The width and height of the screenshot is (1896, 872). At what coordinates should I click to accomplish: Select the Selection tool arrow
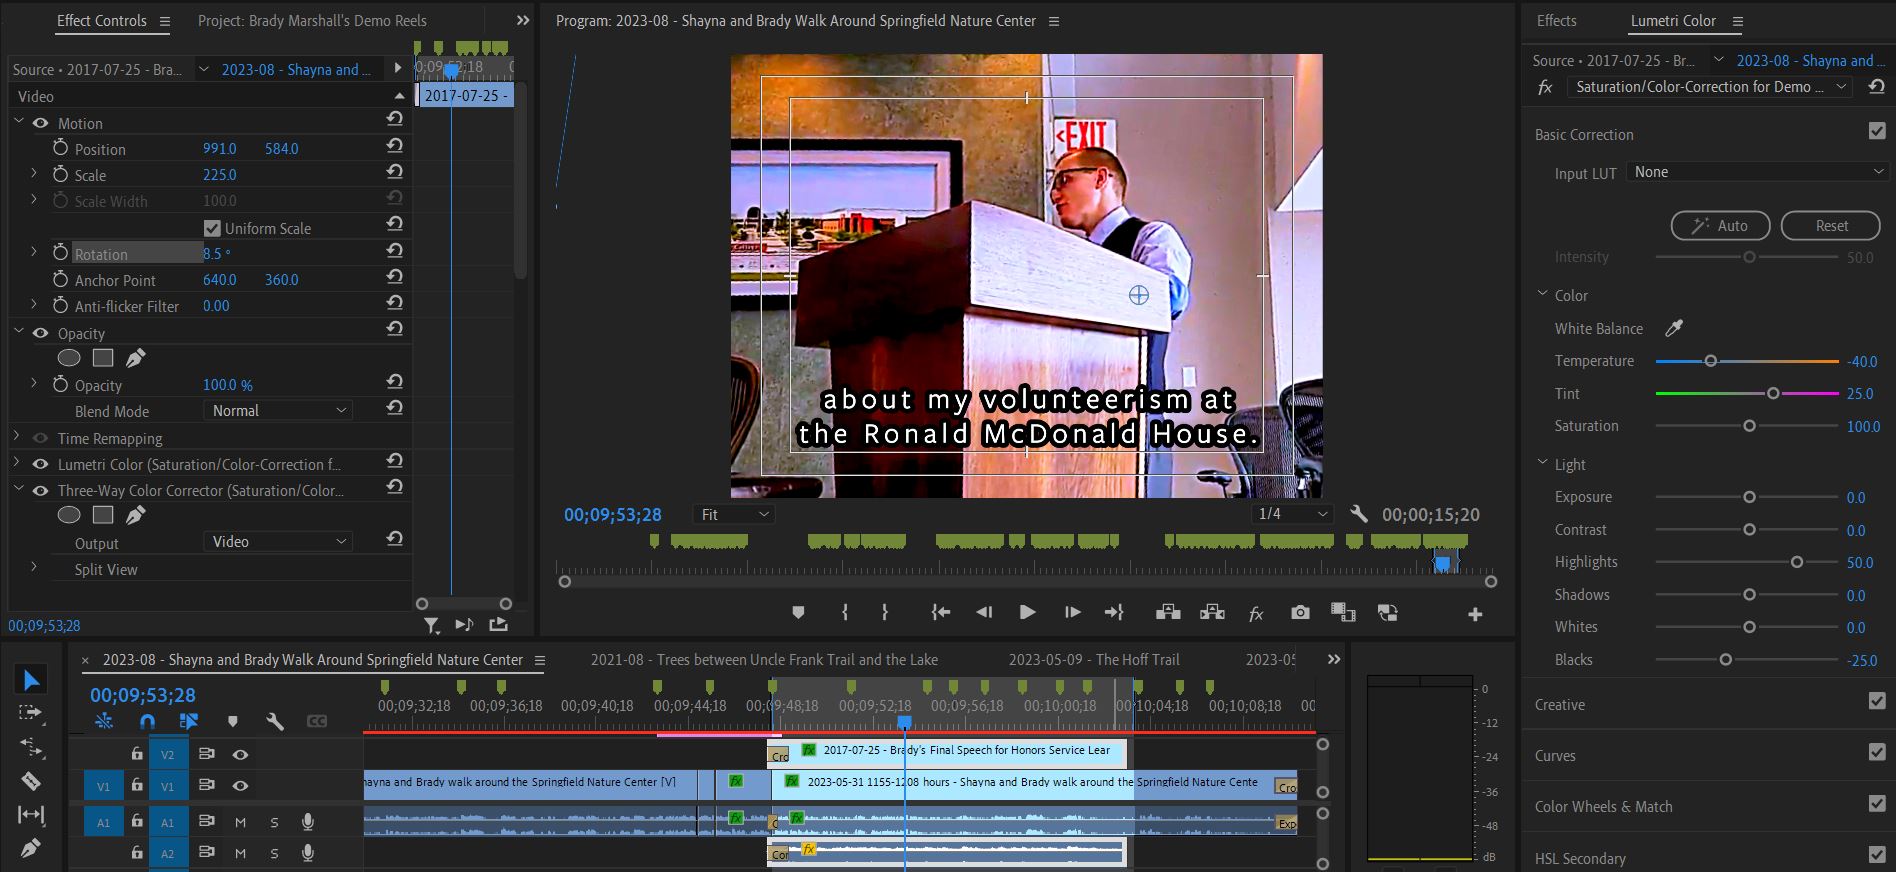(31, 680)
